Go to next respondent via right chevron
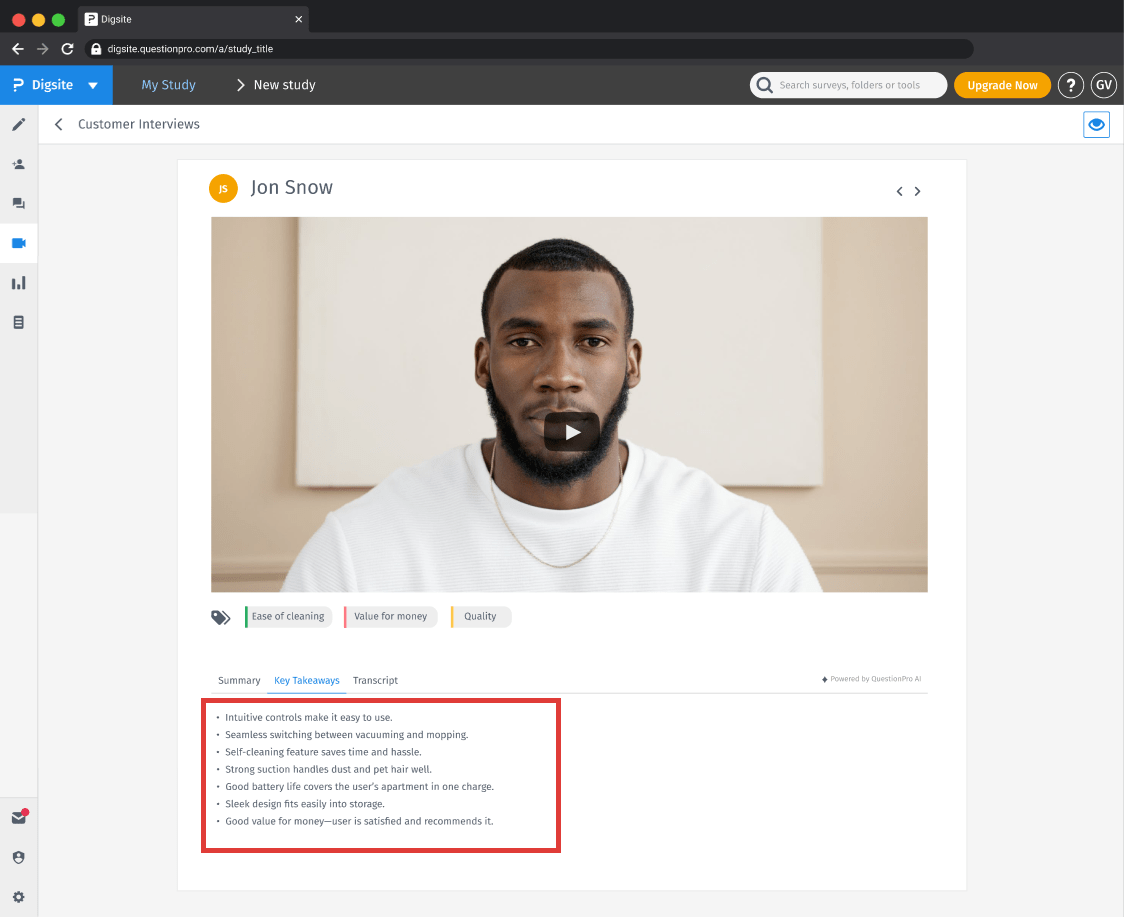The image size is (1124, 917). pyautogui.click(x=917, y=191)
